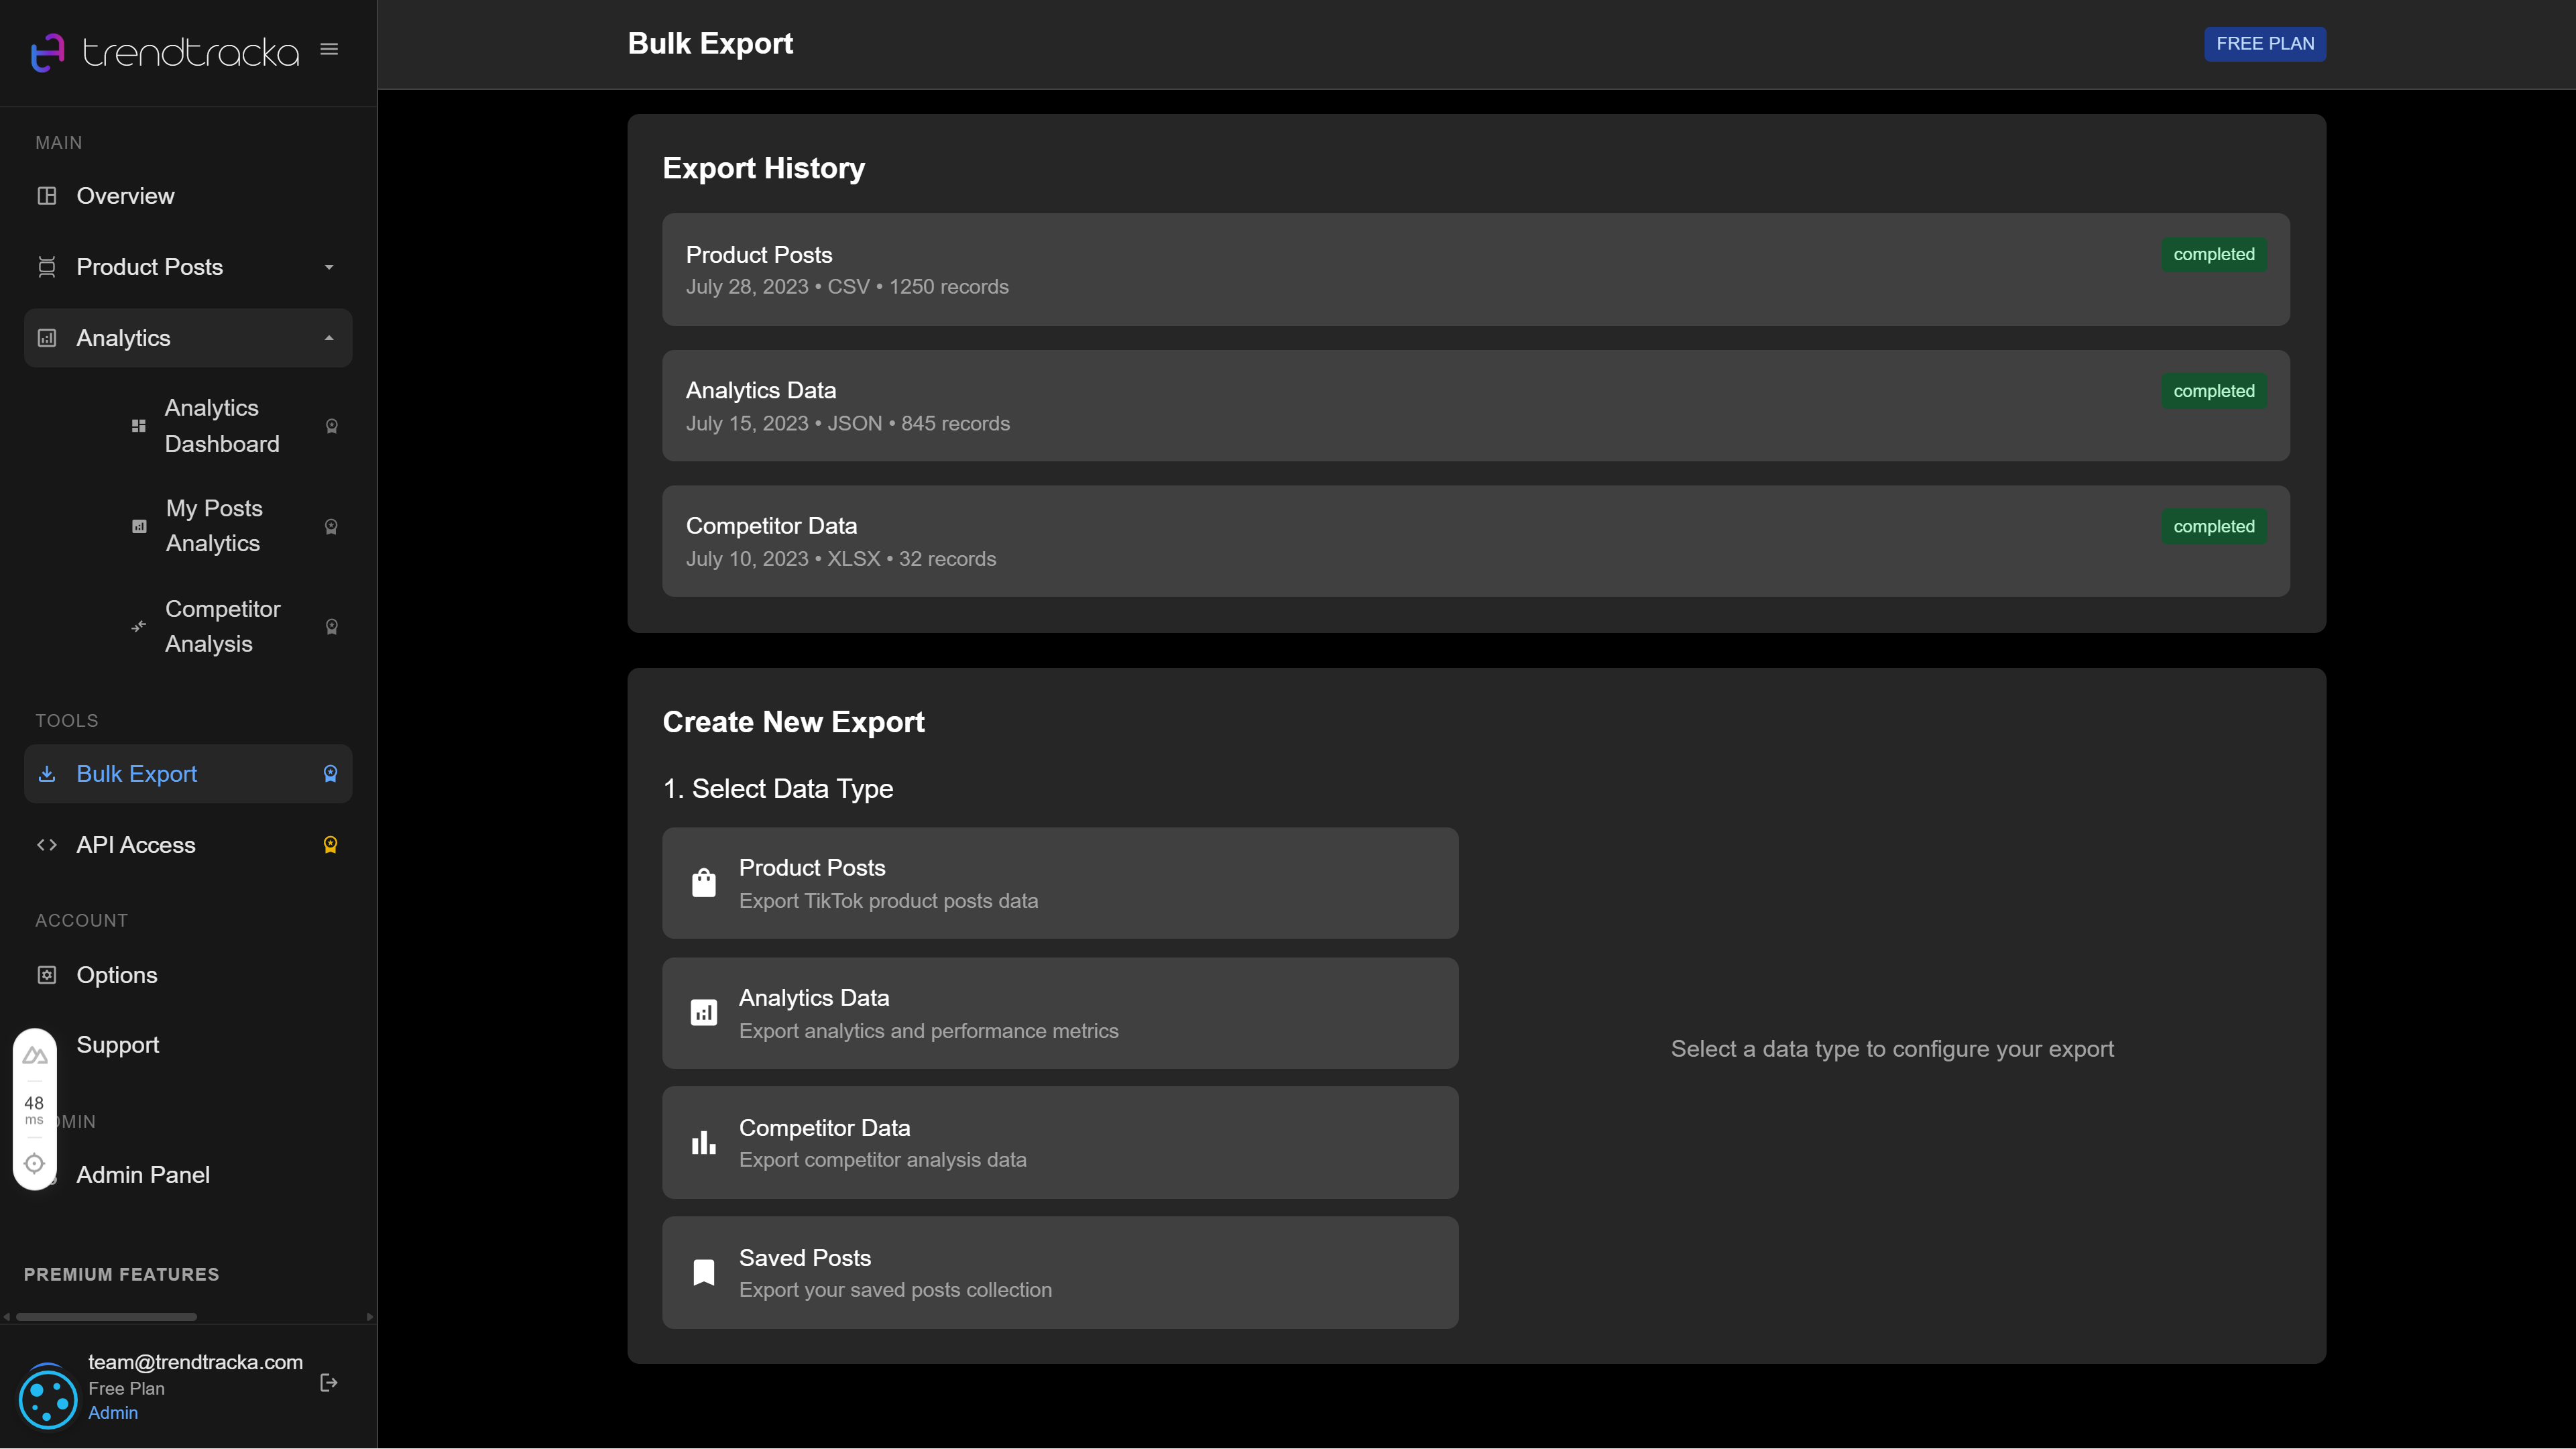Open Admin Panel from the sidebar
The image size is (2576, 1449).
143,1174
